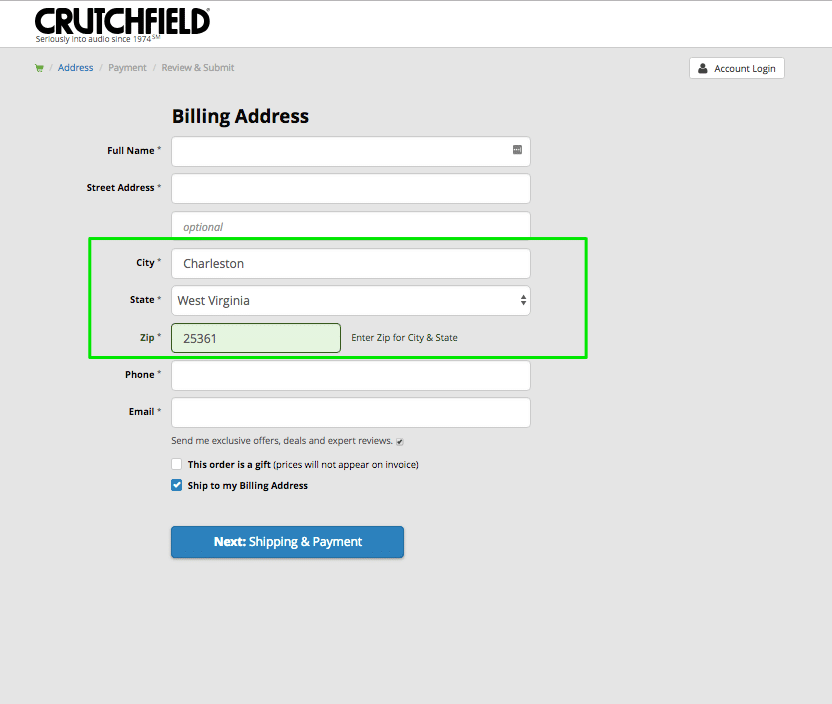Check the This order is a gift box
This screenshot has height=704, width=832.
click(x=177, y=464)
